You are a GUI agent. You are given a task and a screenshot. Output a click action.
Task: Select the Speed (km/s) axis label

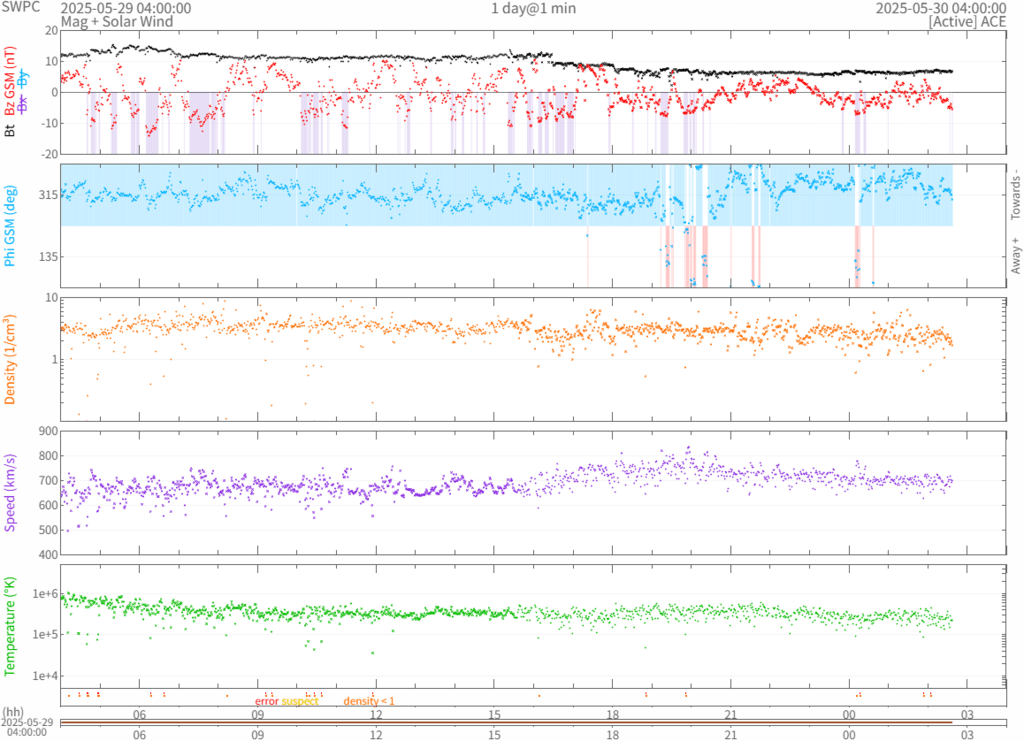pos(10,491)
